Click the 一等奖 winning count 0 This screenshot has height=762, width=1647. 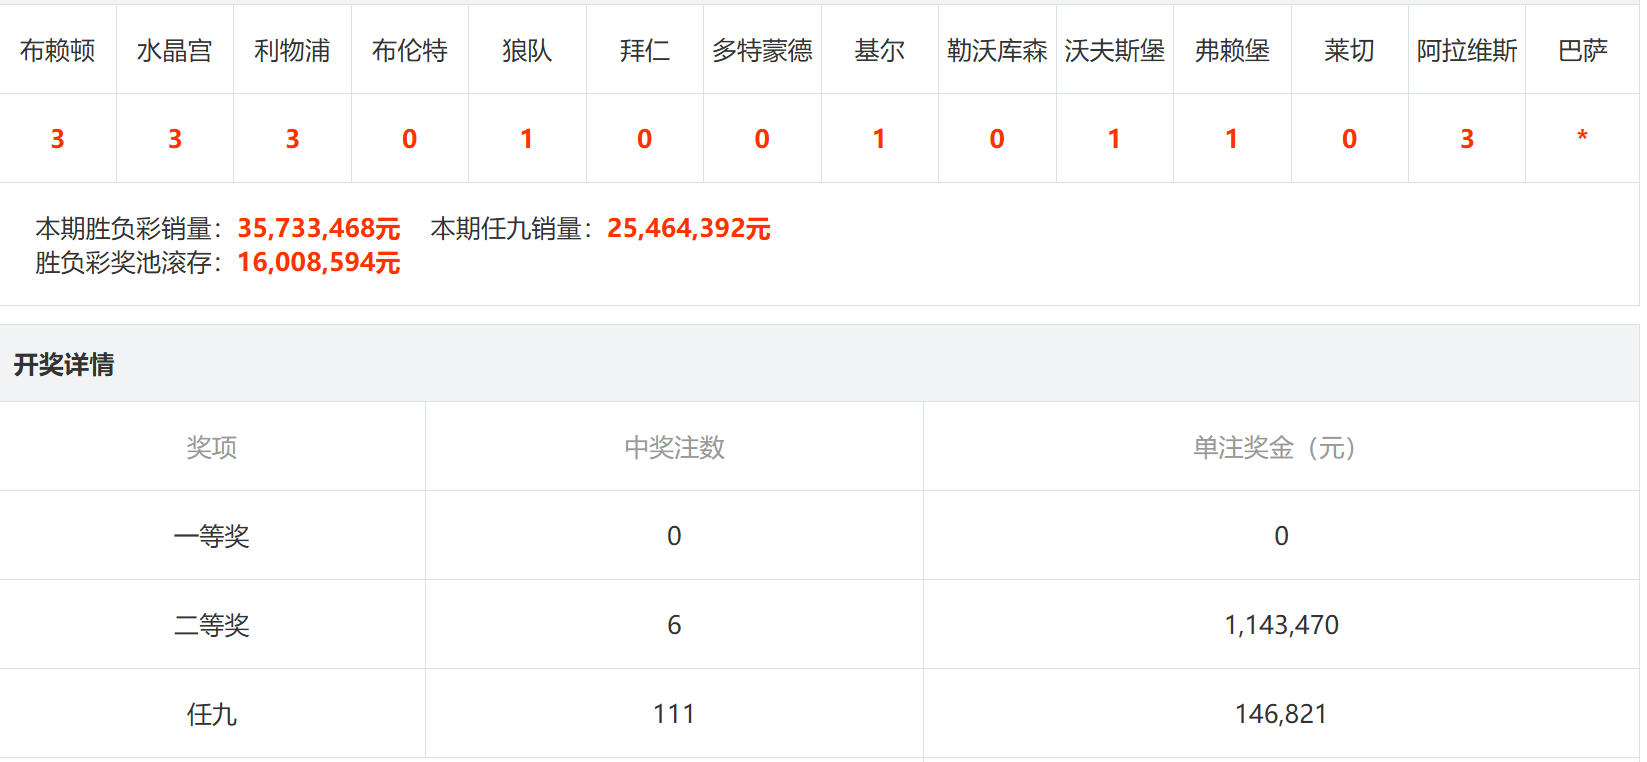(675, 536)
